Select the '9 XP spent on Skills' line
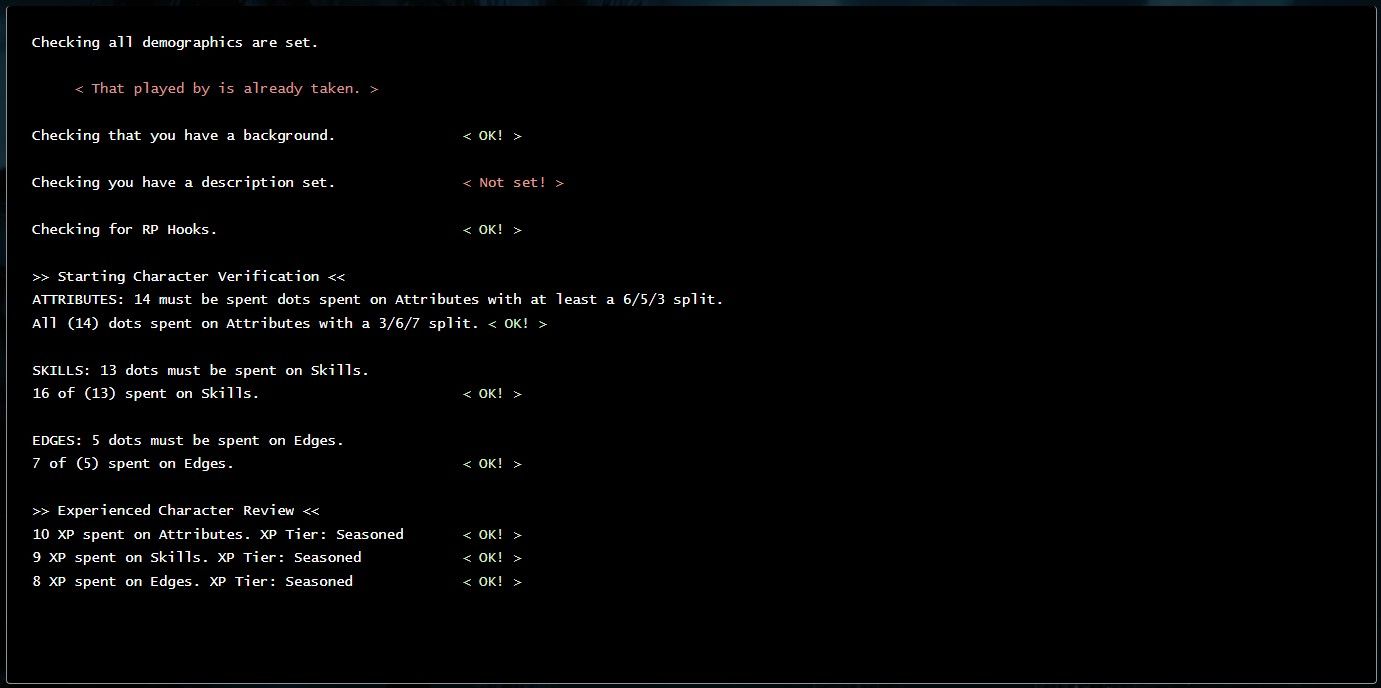This screenshot has height=688, width=1381. point(196,558)
